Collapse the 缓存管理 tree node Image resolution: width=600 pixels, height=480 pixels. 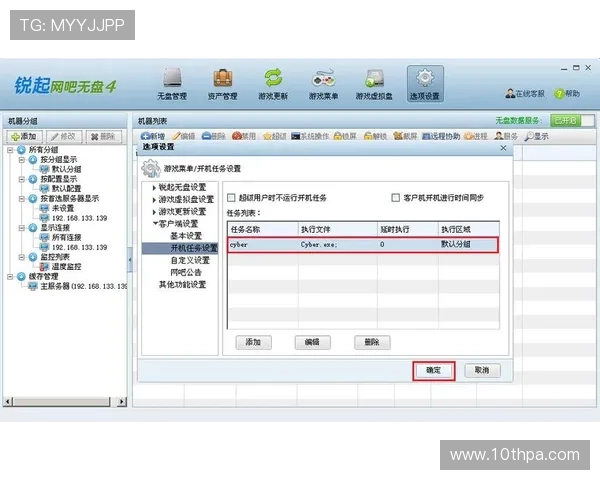10,276
